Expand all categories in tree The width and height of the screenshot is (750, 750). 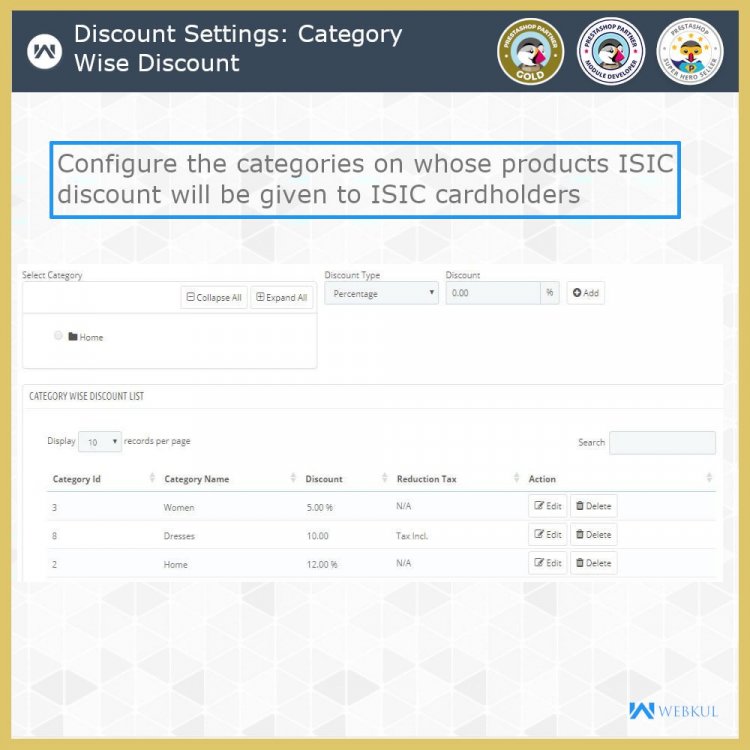click(281, 298)
